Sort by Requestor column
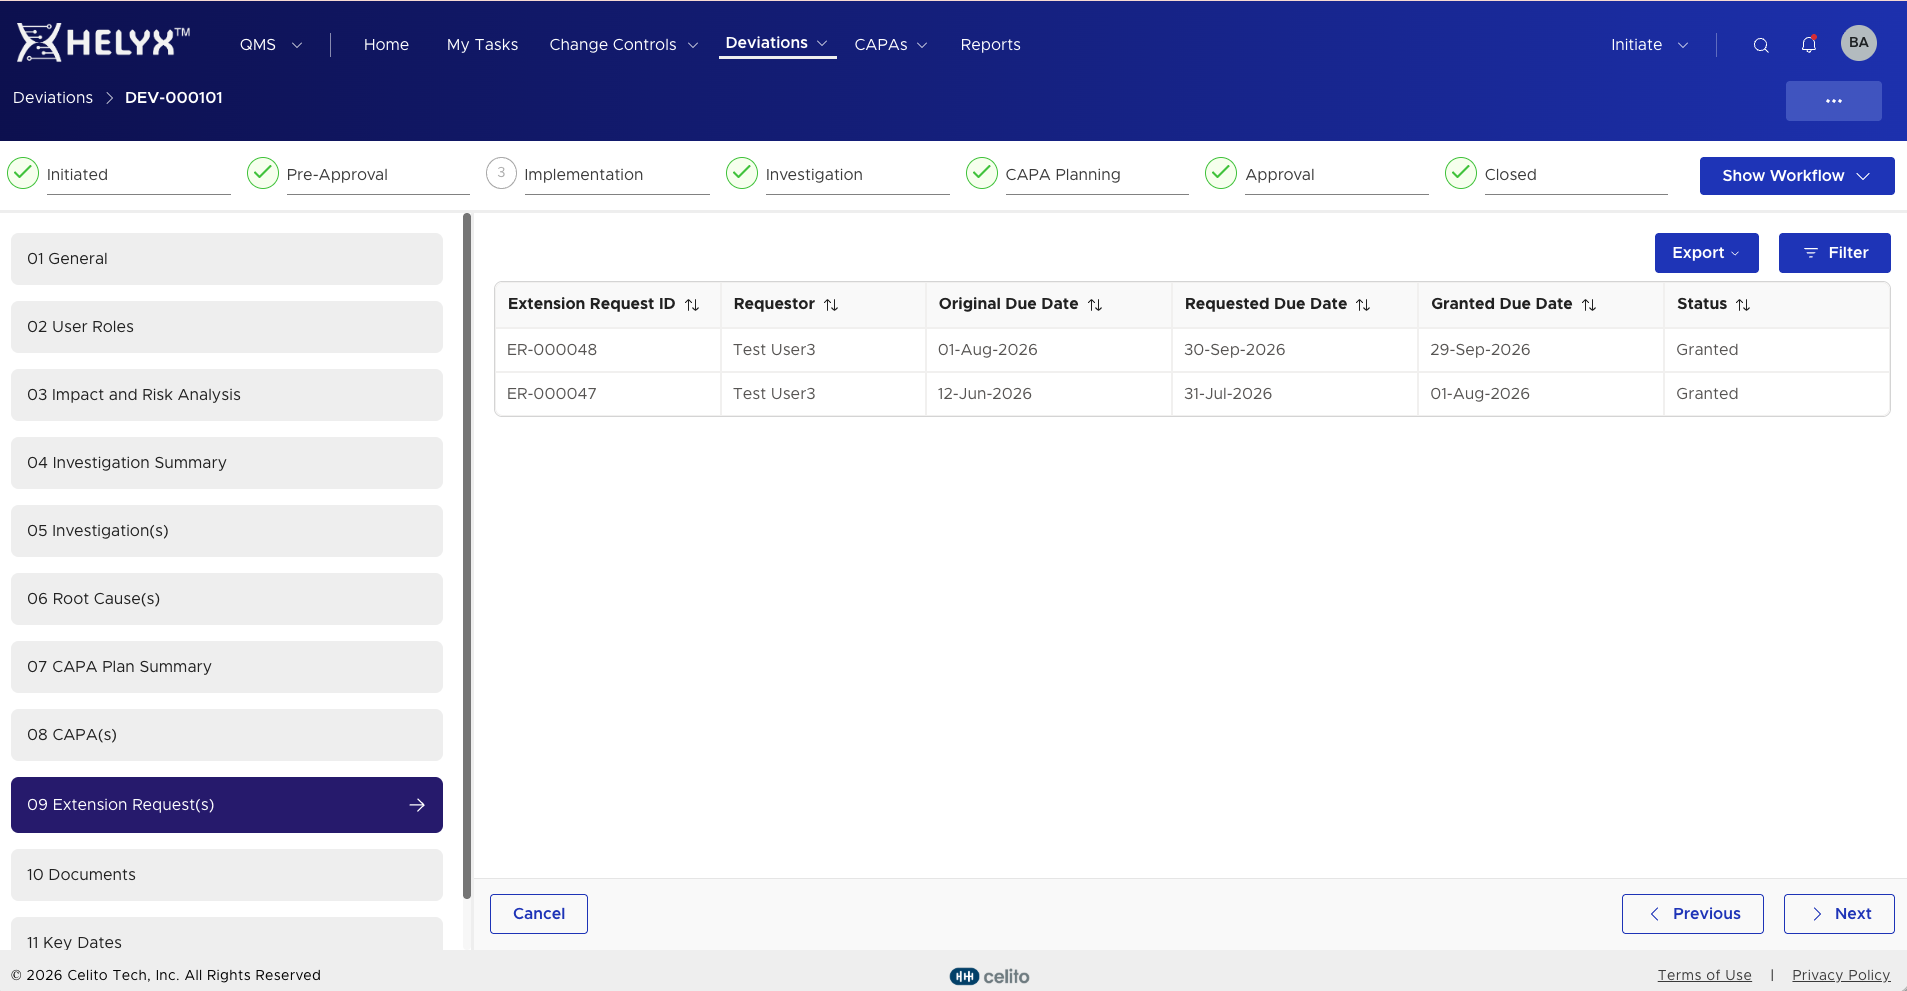 (831, 305)
